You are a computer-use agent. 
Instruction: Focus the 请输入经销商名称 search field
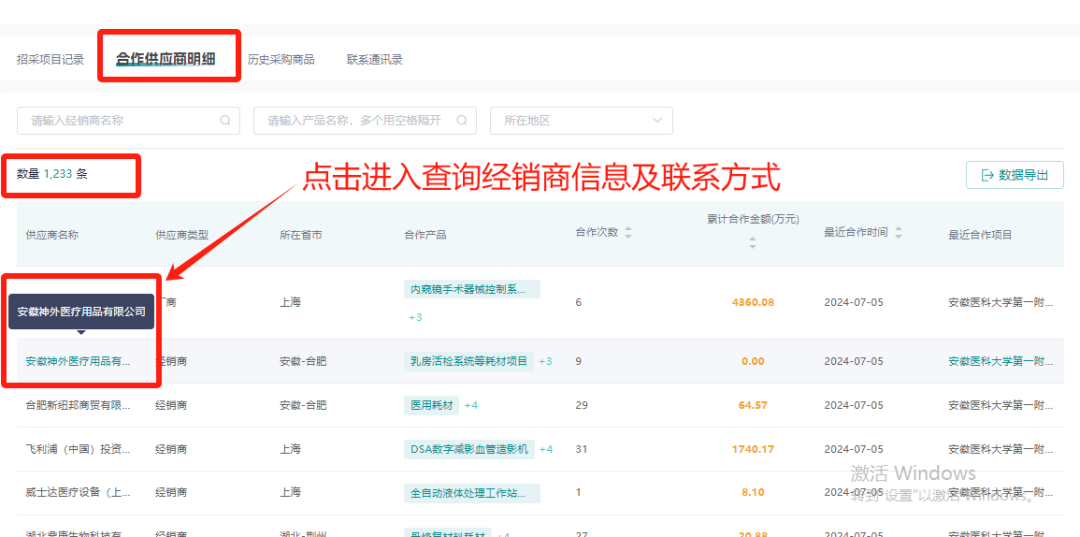[x=128, y=120]
